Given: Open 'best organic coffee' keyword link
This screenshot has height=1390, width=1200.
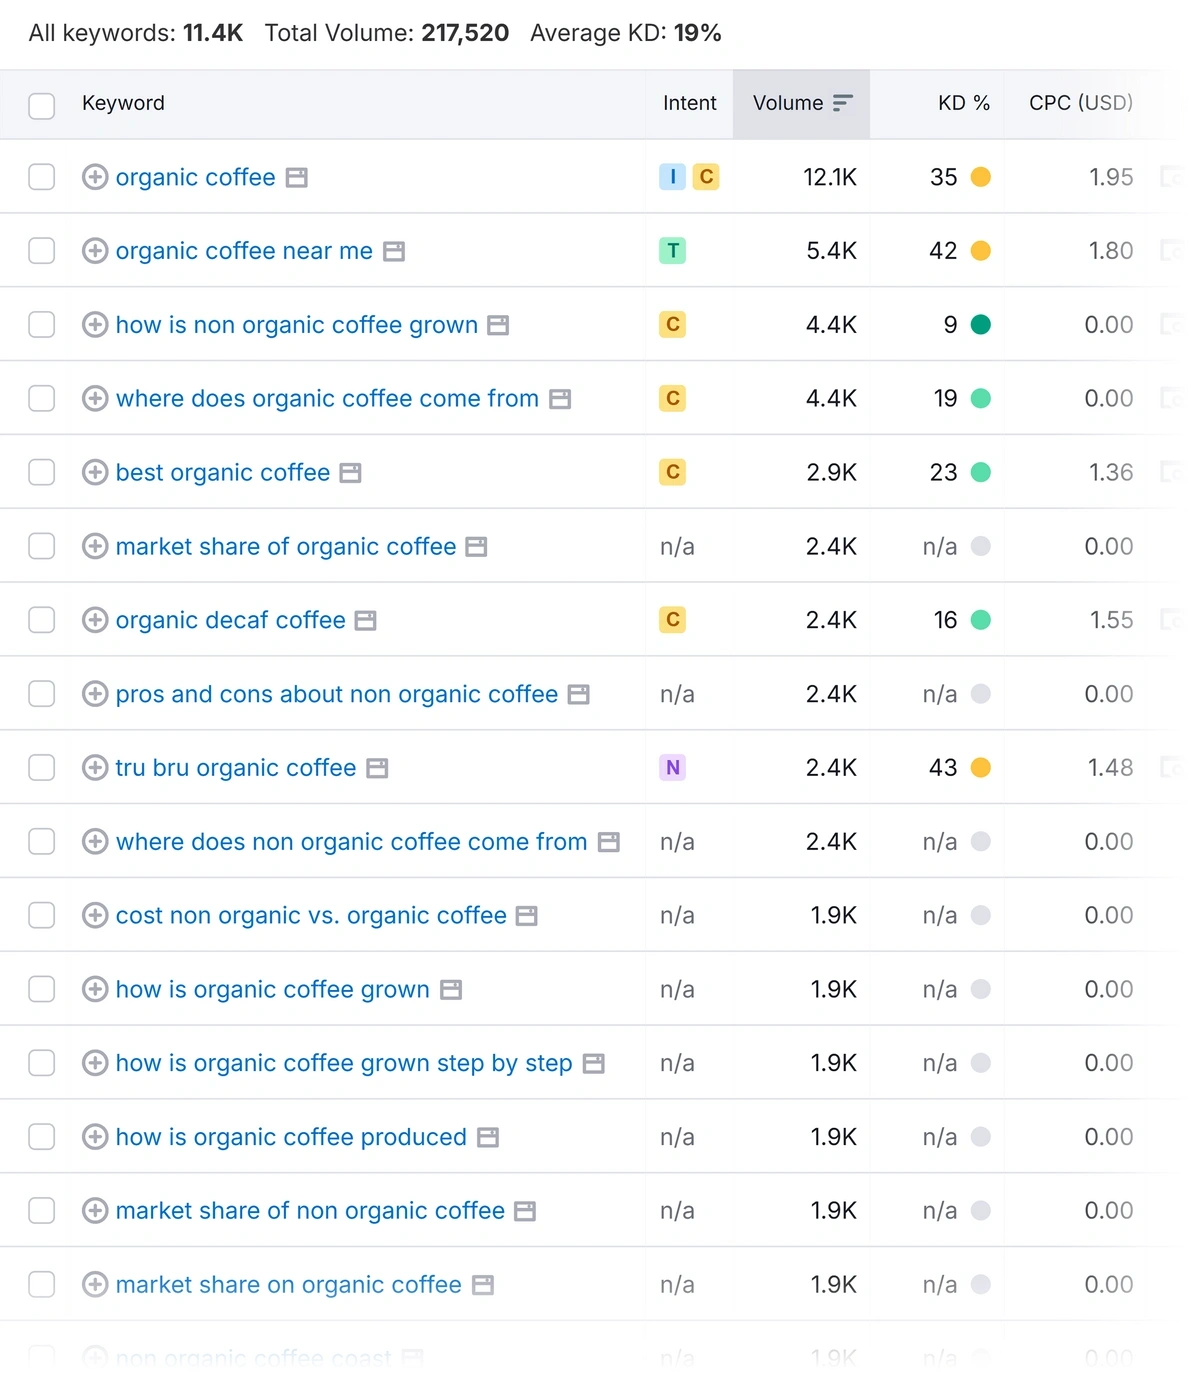Looking at the screenshot, I should click(223, 472).
